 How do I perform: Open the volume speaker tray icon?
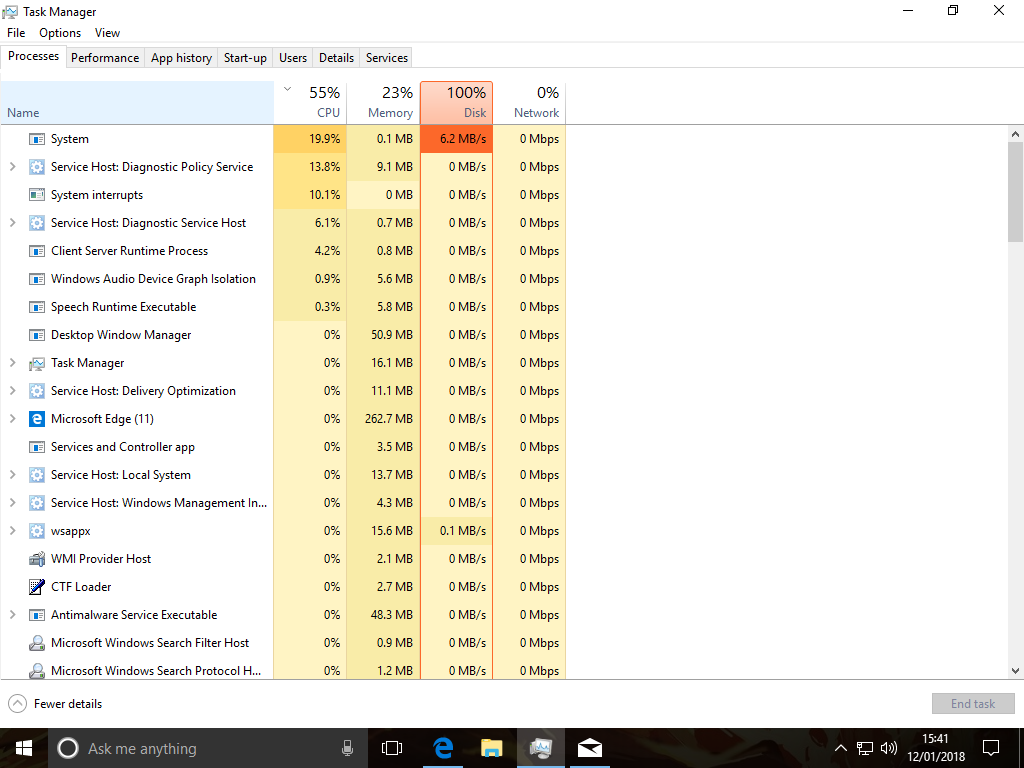[x=889, y=748]
